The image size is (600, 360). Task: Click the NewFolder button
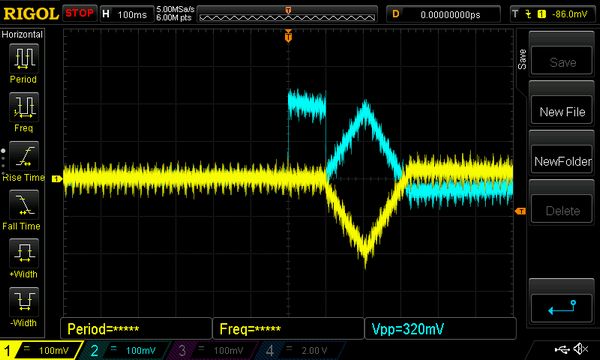click(x=562, y=161)
